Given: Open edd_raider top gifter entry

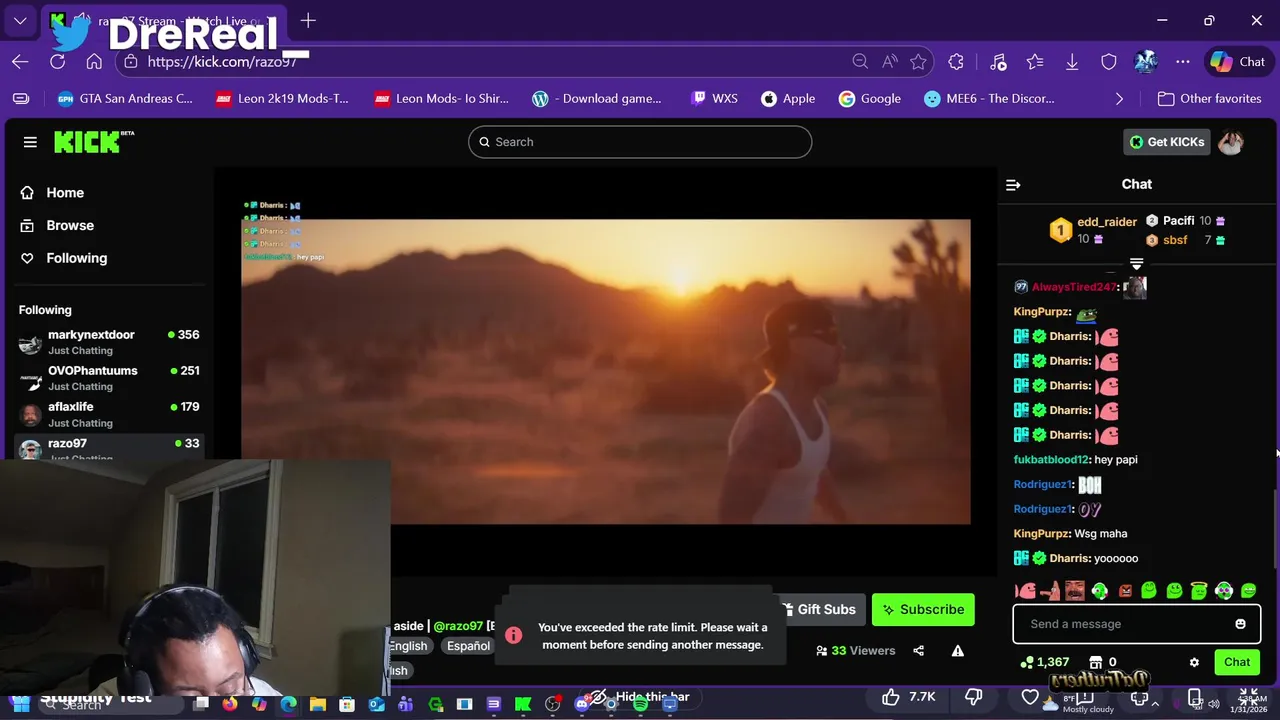Looking at the screenshot, I should (1094, 230).
